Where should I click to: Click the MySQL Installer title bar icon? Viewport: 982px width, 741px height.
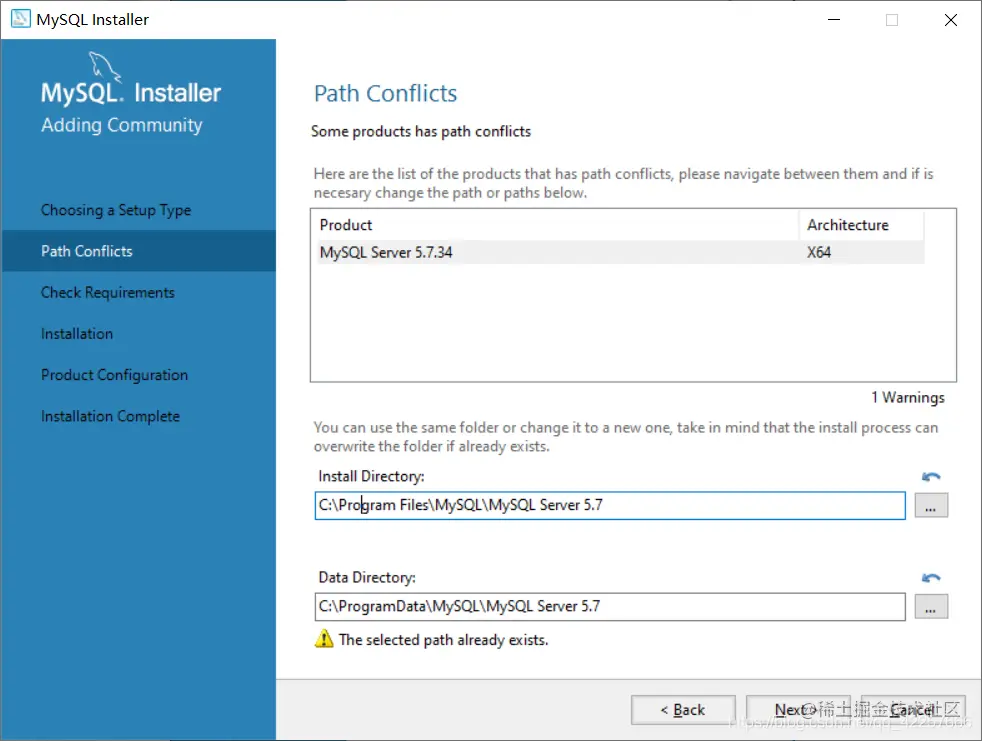pyautogui.click(x=20, y=19)
